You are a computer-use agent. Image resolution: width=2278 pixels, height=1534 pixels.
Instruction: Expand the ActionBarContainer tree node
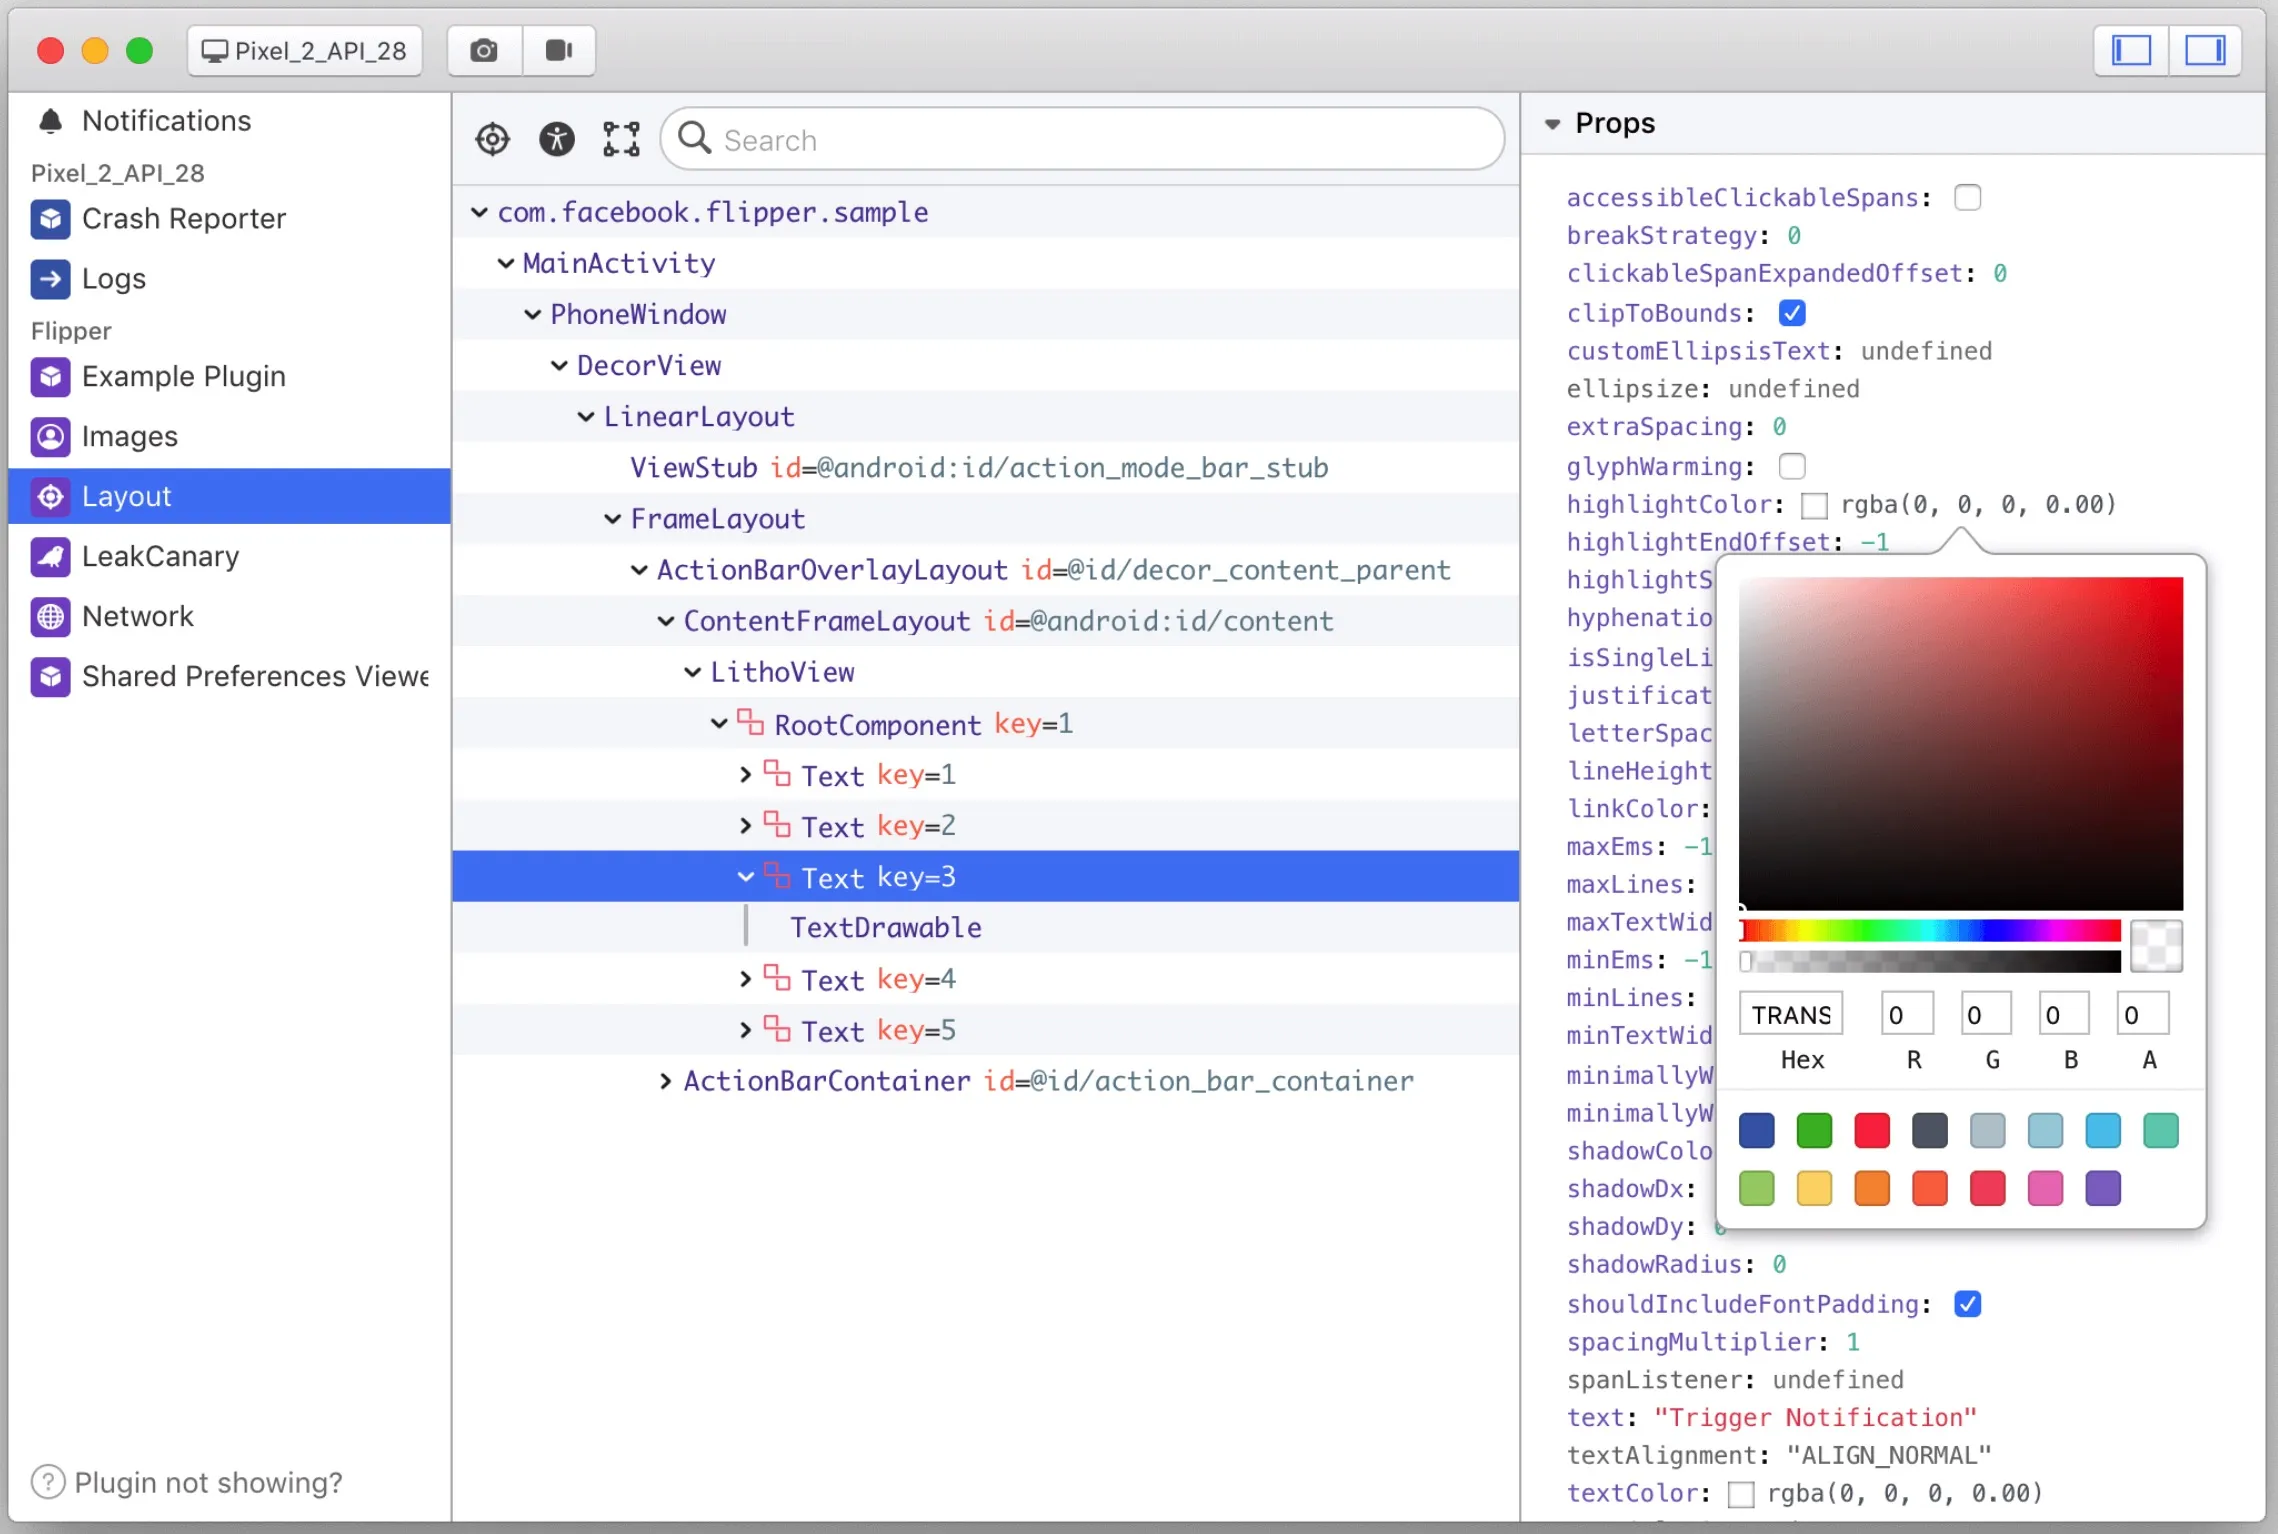click(x=665, y=1081)
